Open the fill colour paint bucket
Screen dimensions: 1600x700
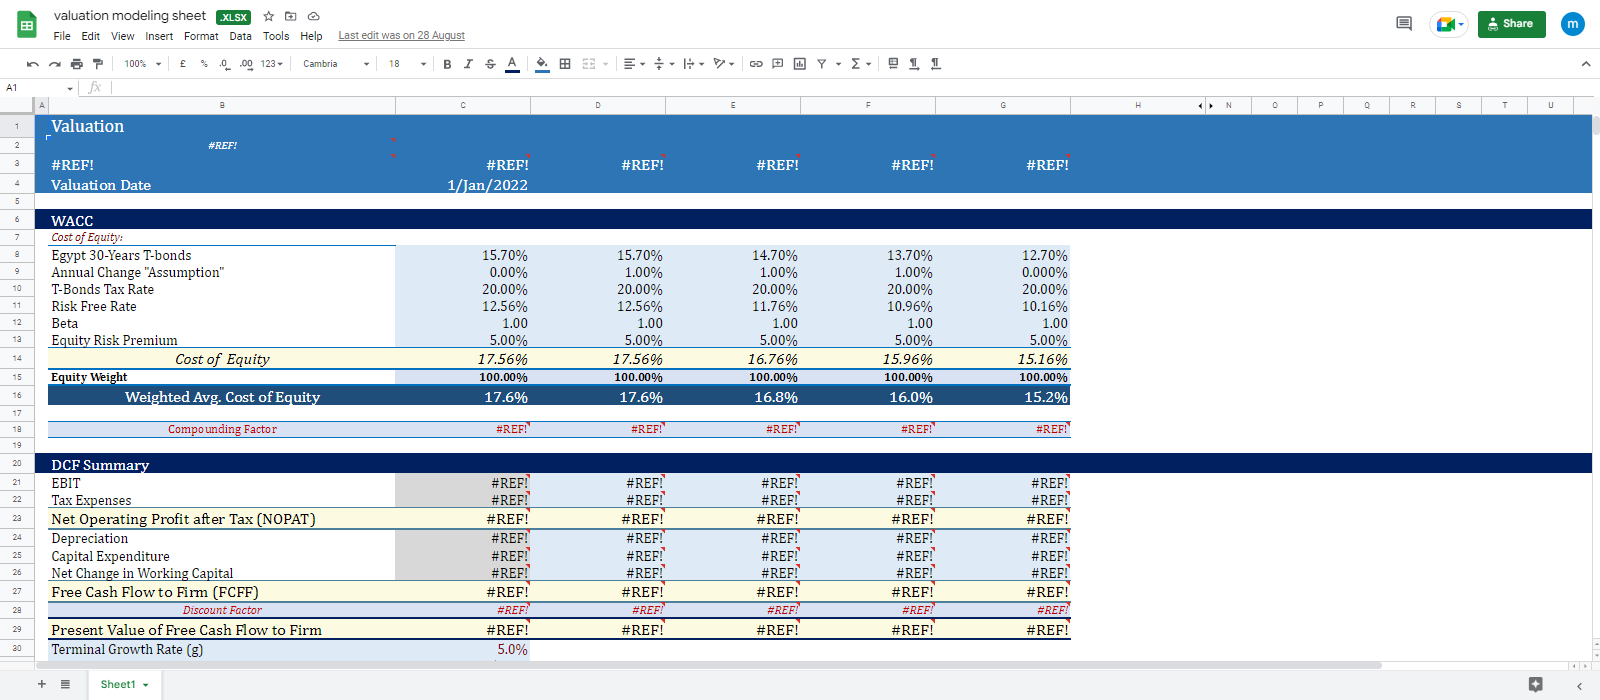(541, 64)
